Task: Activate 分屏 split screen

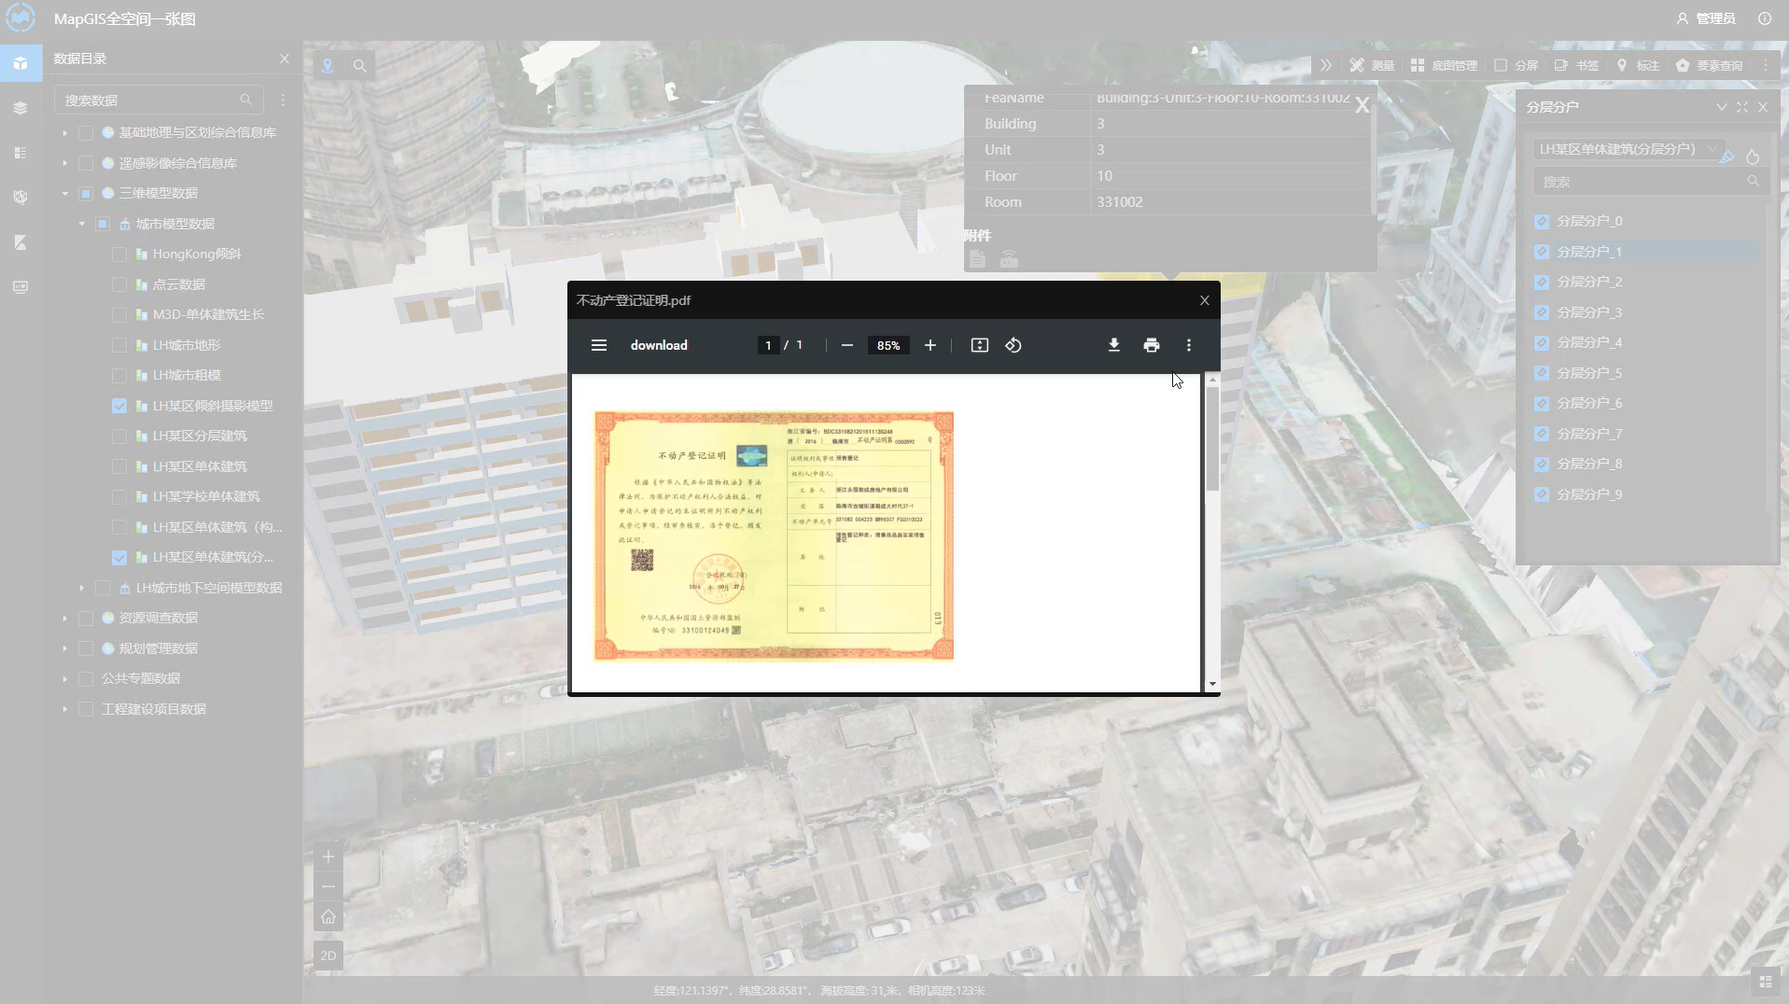Action: click(1516, 65)
